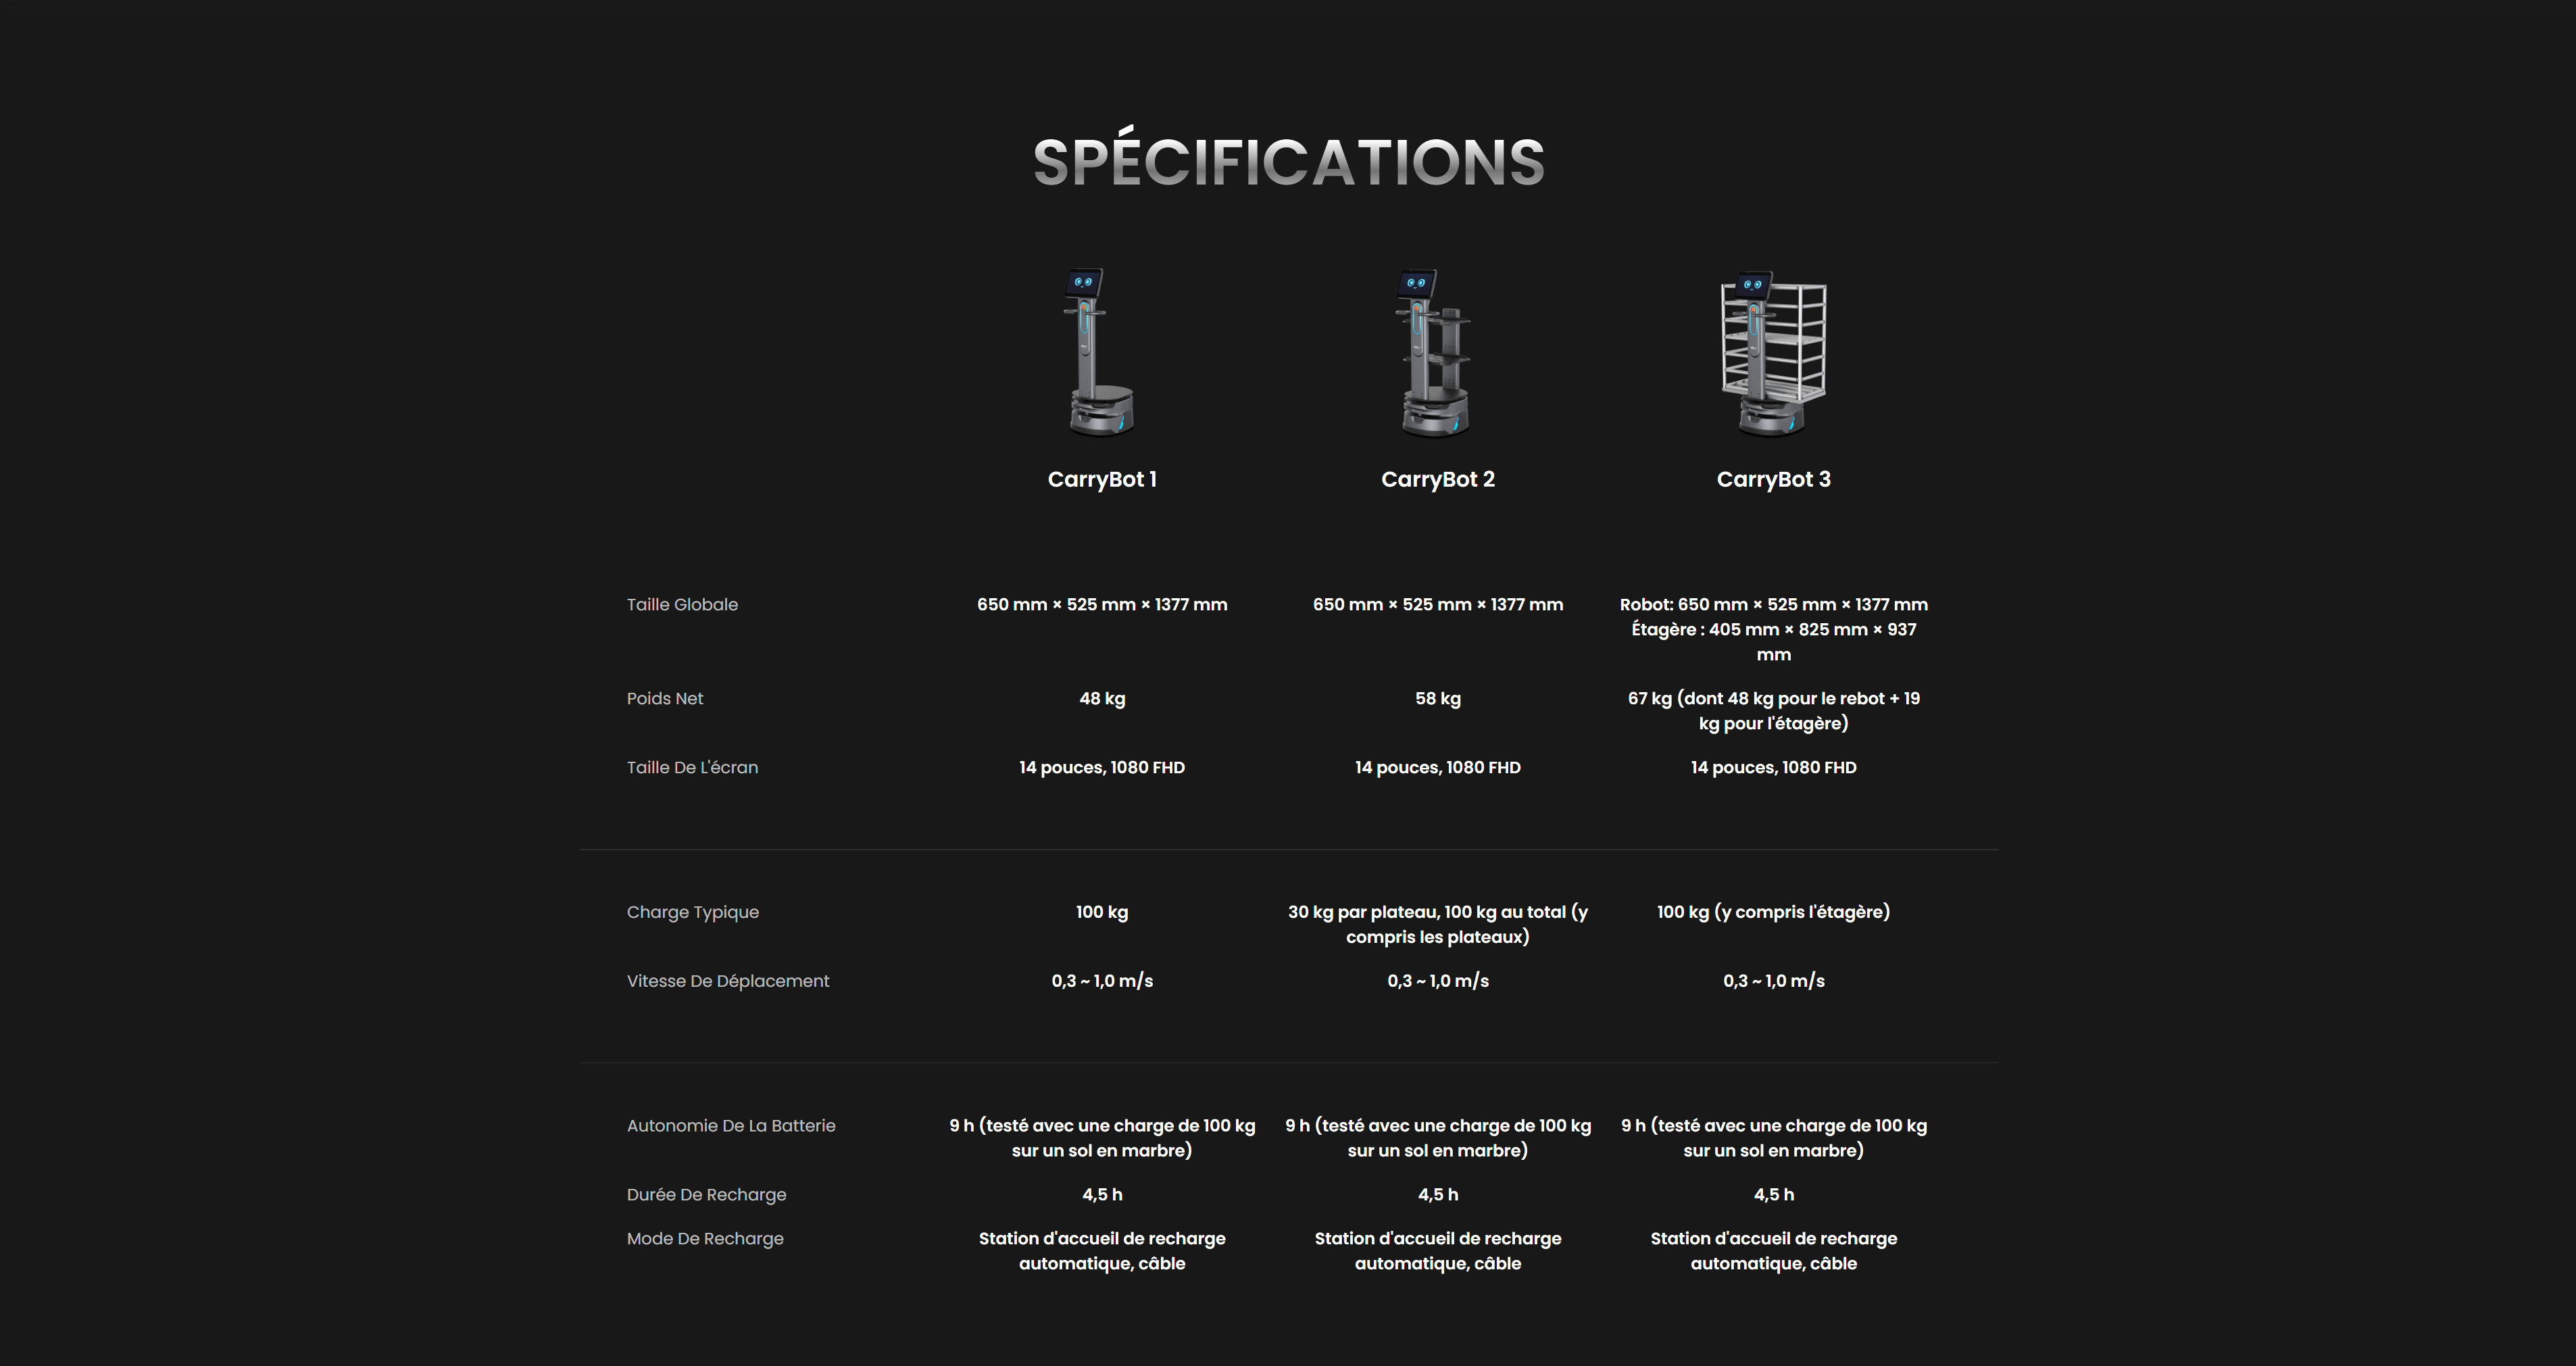The image size is (2576, 1366).
Task: Click the Durée De Recharge row label
Action: (706, 1194)
